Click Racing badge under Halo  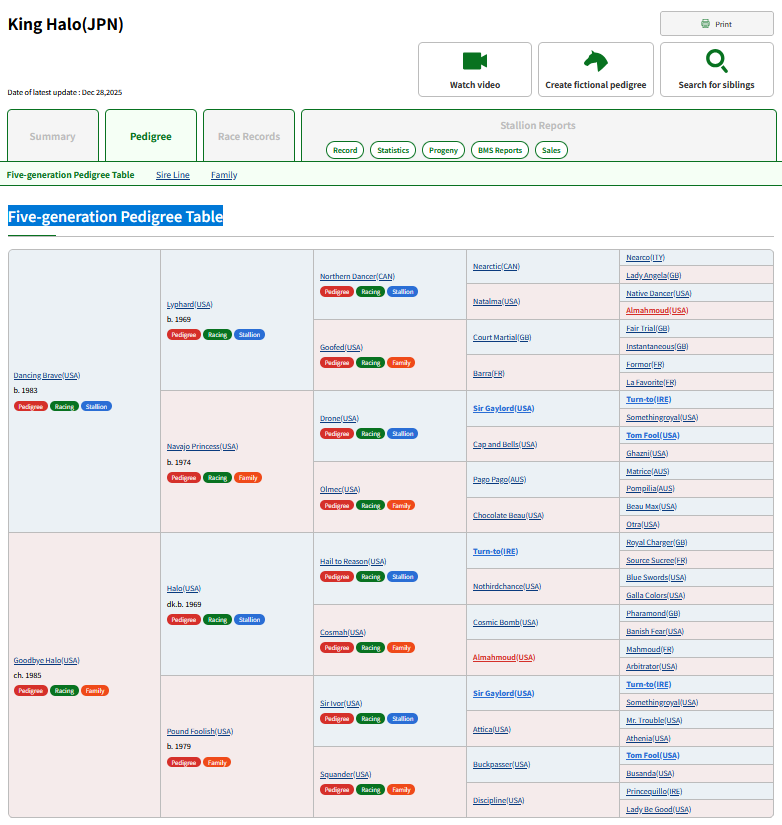217,620
